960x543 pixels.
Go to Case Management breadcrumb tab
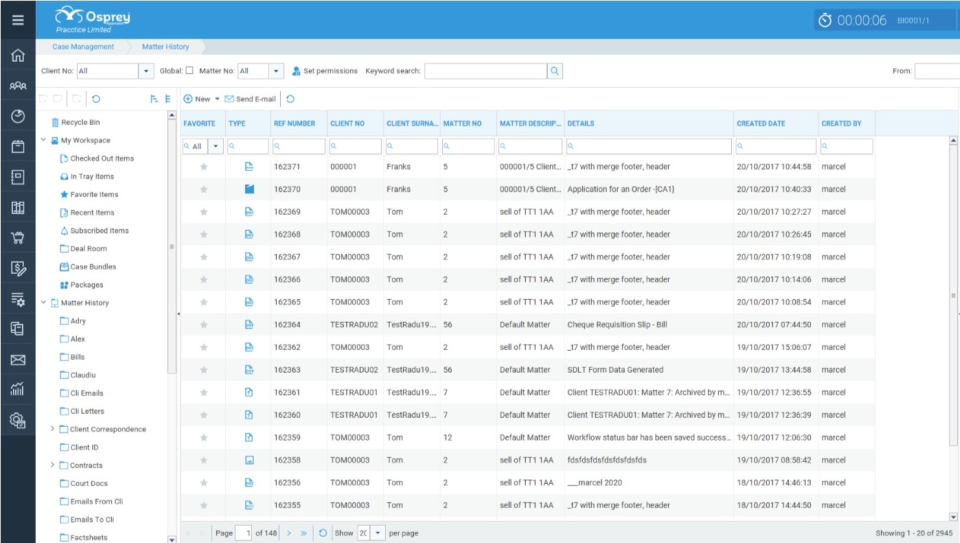pyautogui.click(x=84, y=47)
